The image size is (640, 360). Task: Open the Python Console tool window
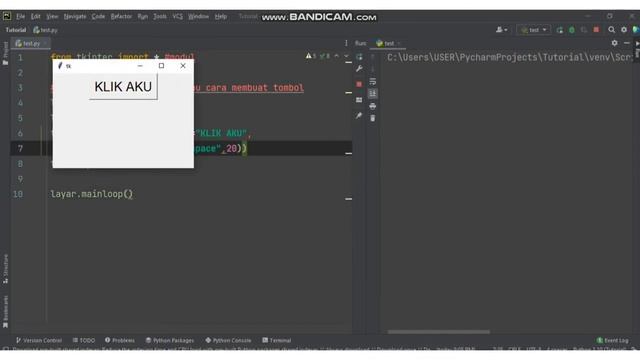tap(228, 340)
